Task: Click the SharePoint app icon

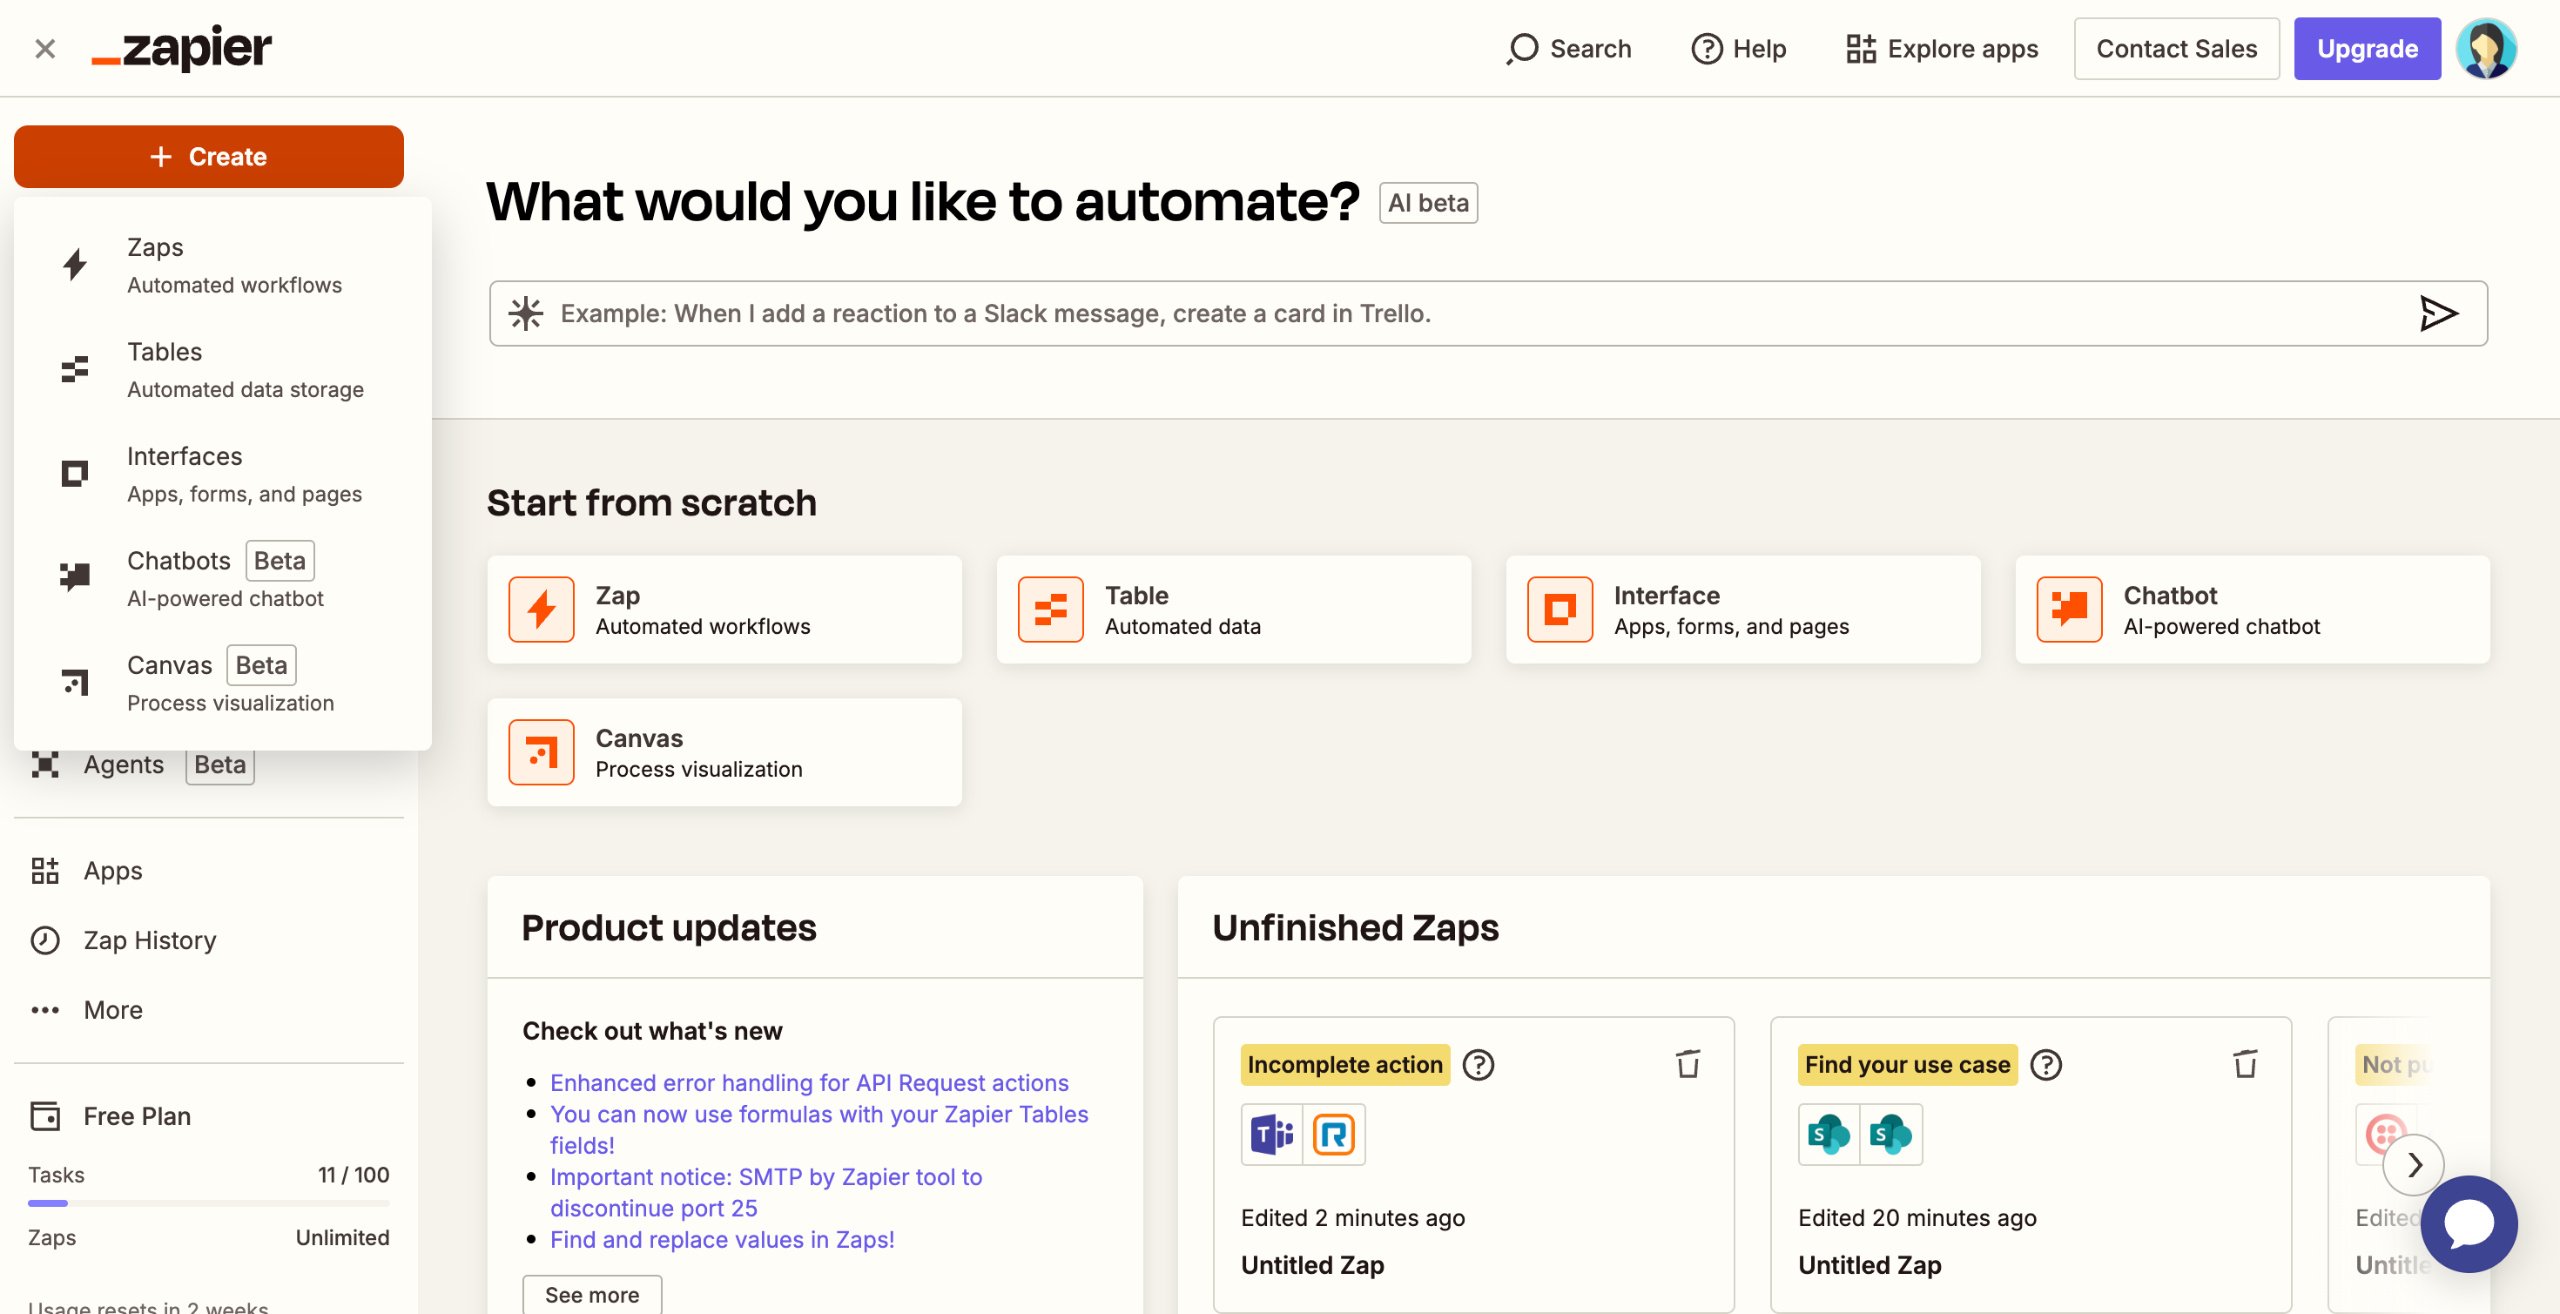Action: (x=1828, y=1134)
